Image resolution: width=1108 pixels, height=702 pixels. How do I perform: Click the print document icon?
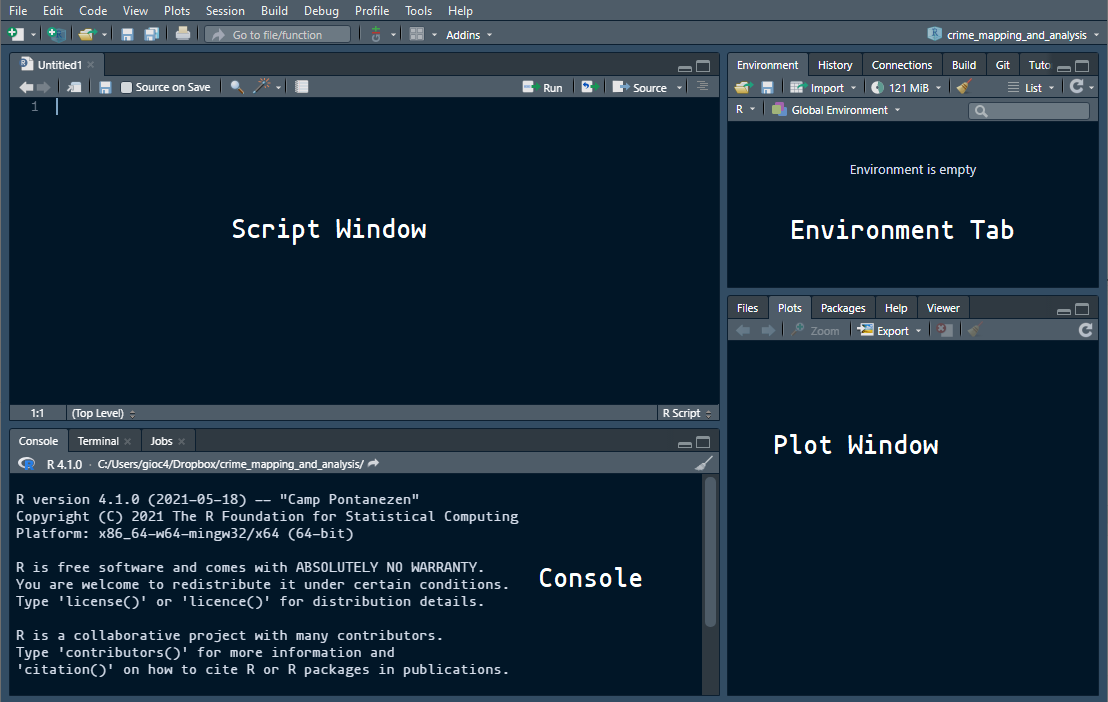[x=182, y=34]
